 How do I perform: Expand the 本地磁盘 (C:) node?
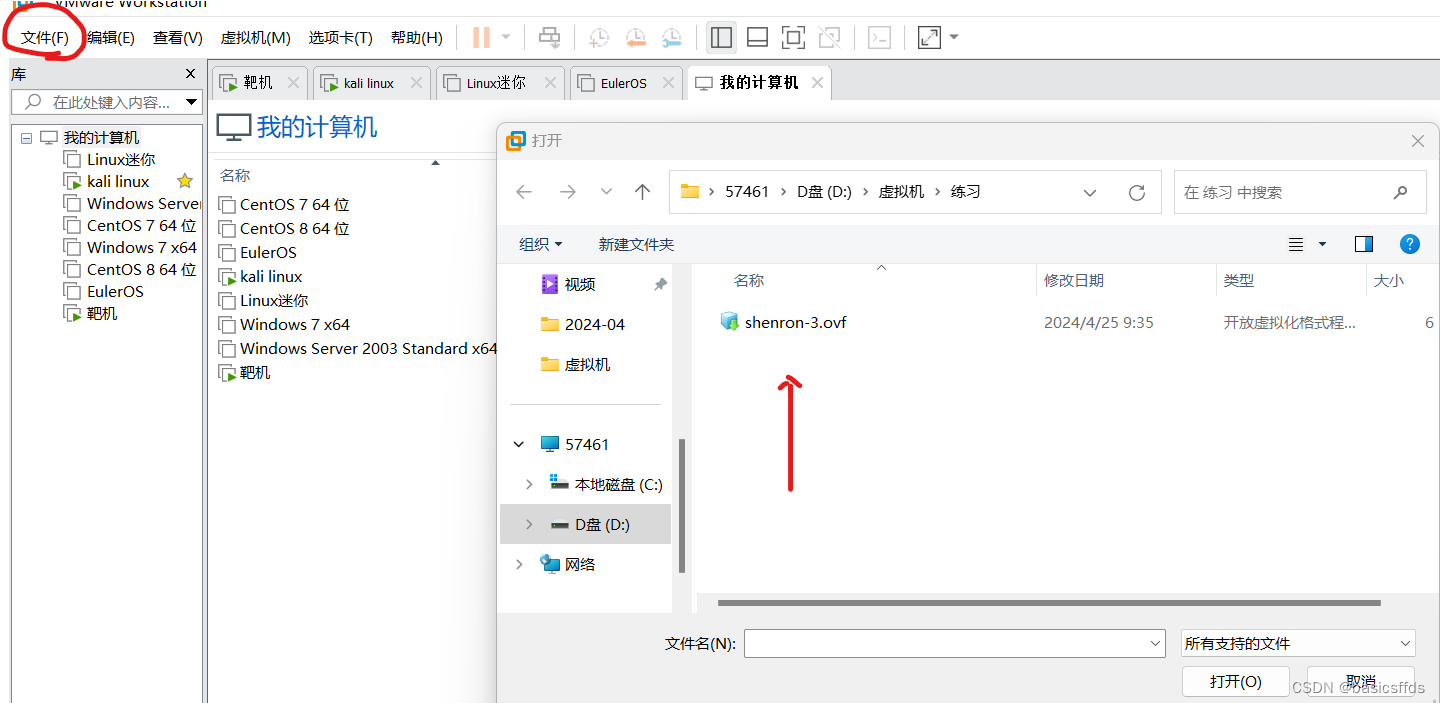click(529, 484)
